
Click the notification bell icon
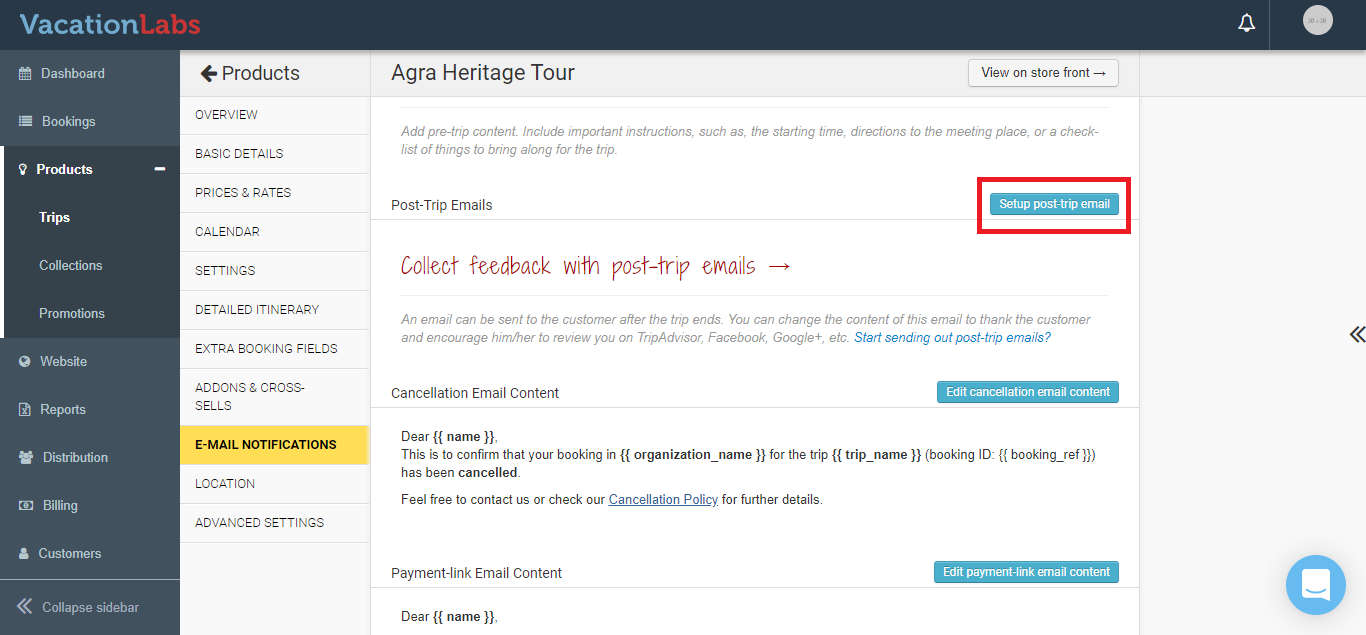(1246, 23)
